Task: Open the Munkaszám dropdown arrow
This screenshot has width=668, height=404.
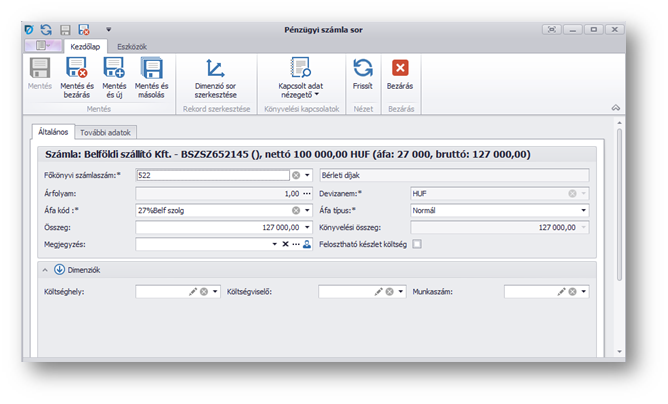Action: 583,292
